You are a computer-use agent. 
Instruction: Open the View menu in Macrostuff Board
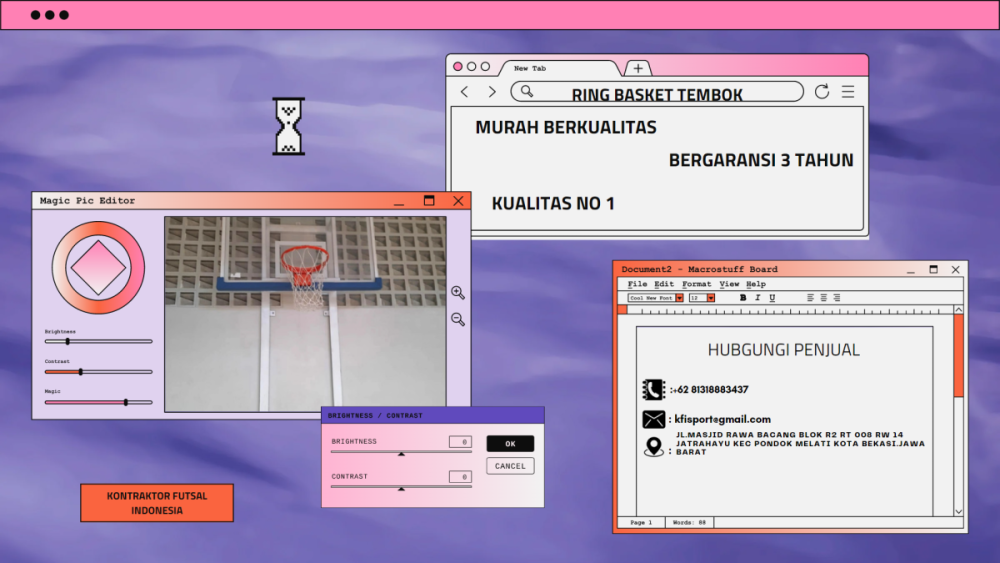pos(729,284)
